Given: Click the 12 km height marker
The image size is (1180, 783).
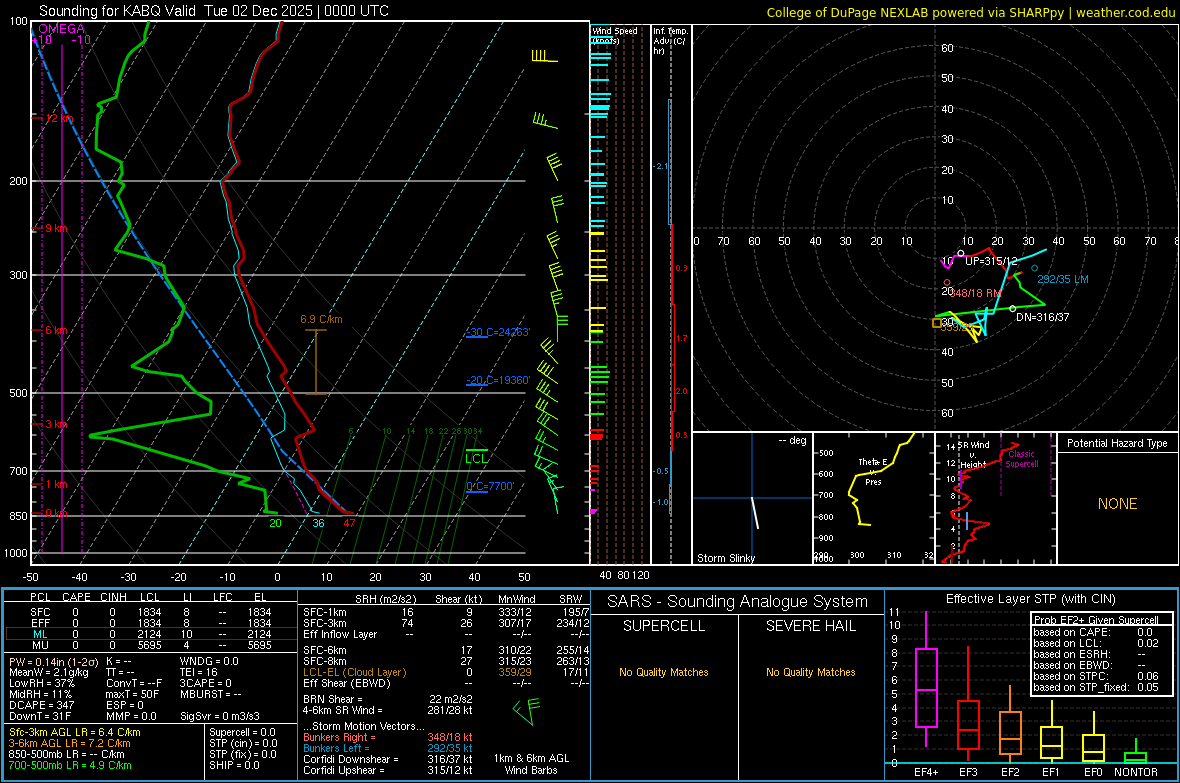Looking at the screenshot, I should point(58,118).
